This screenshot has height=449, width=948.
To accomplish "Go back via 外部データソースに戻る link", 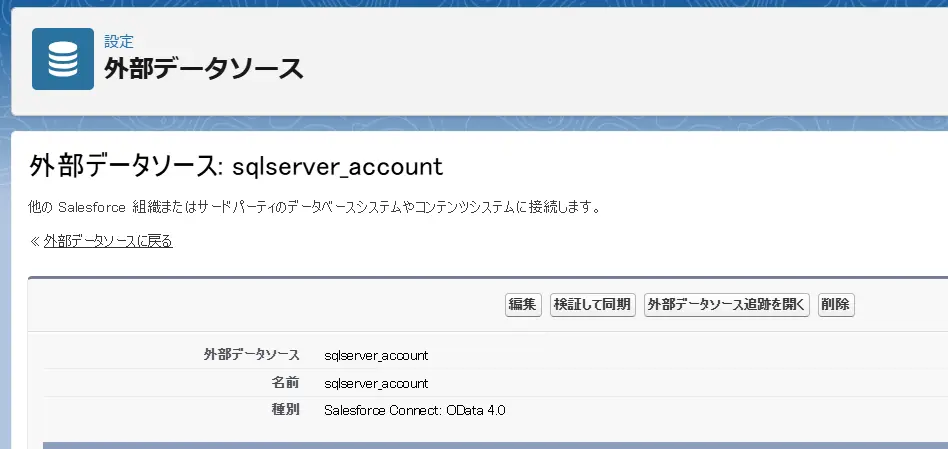I will pos(108,242).
